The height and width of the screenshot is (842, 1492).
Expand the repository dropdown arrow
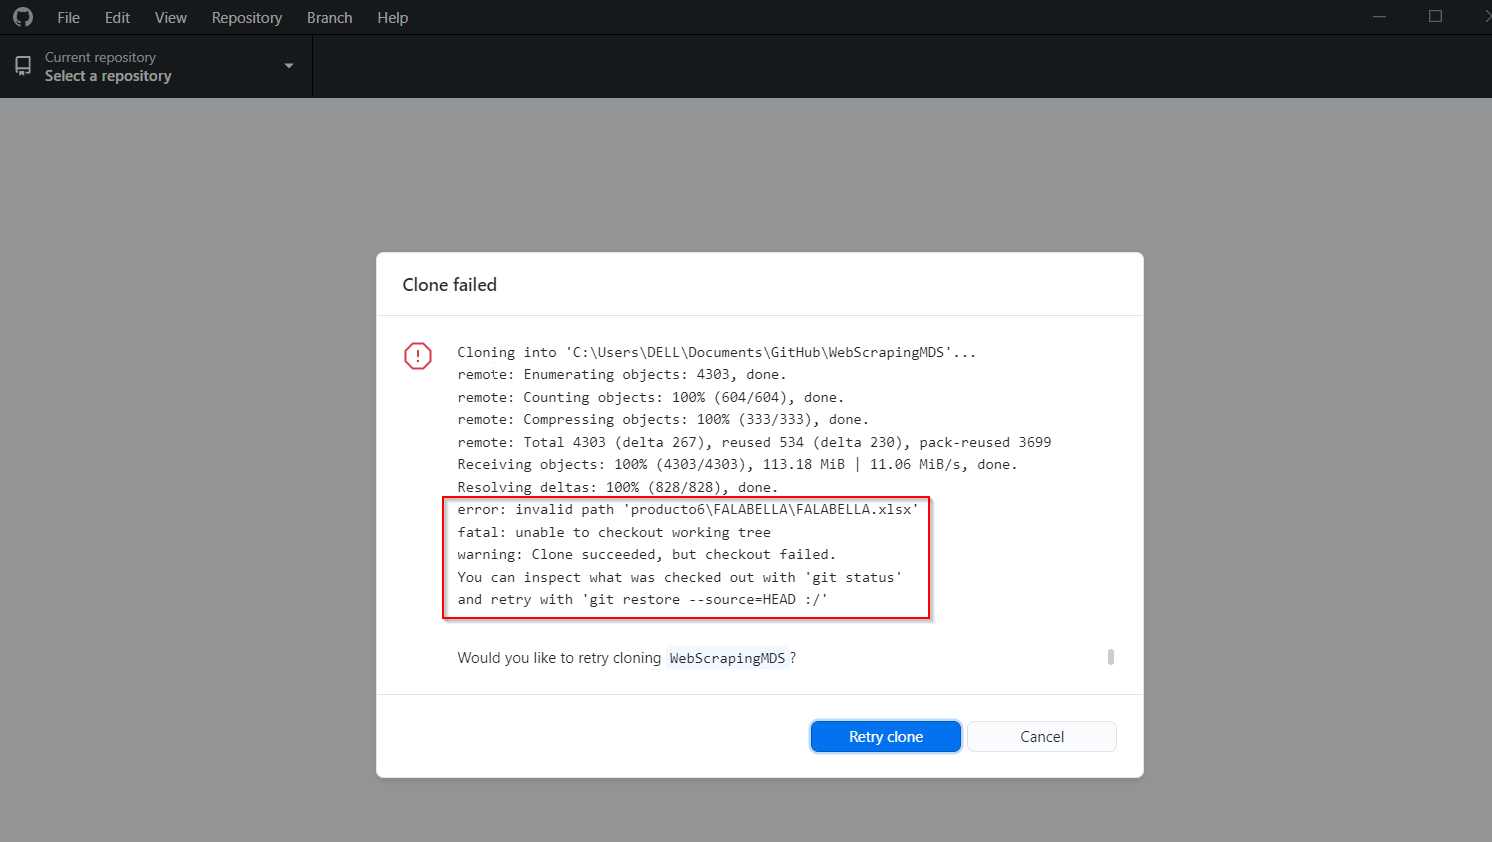coord(288,66)
